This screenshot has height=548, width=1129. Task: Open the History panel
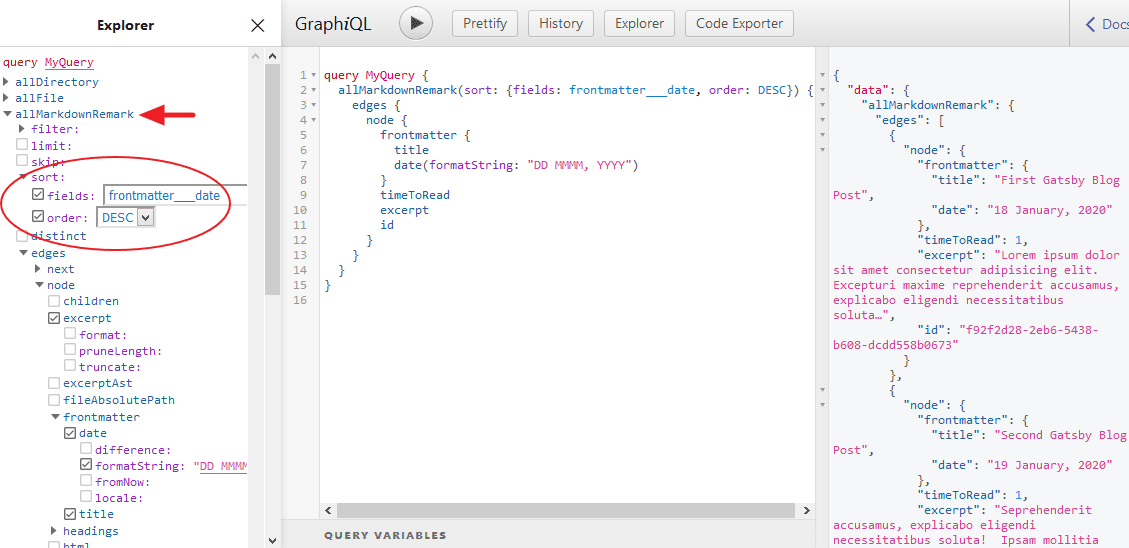pyautogui.click(x=560, y=24)
